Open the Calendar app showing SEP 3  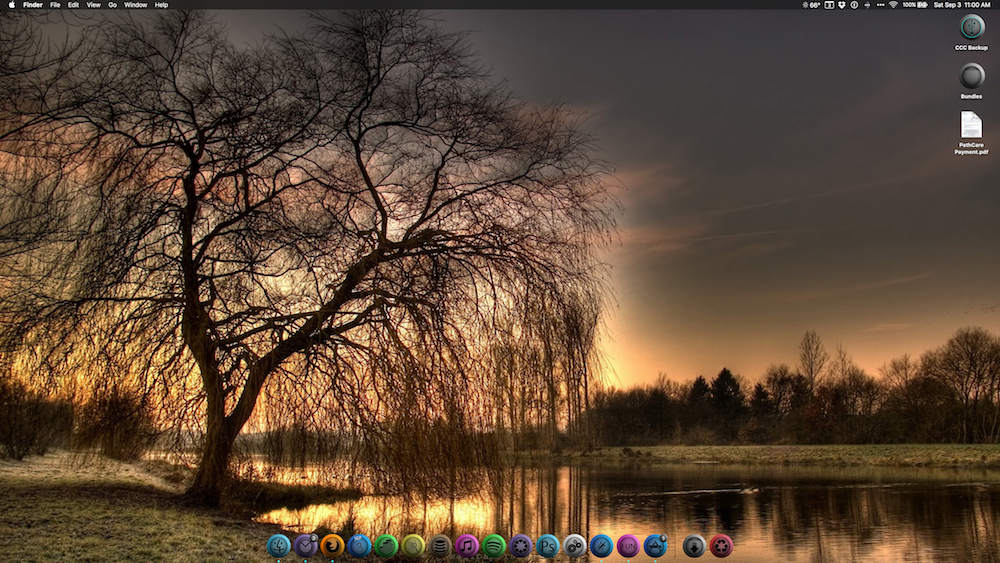[x=359, y=546]
